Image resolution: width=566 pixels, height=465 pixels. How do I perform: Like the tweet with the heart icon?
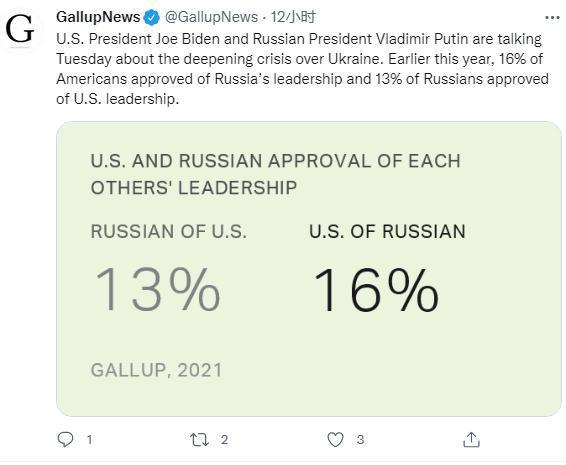coord(335,440)
